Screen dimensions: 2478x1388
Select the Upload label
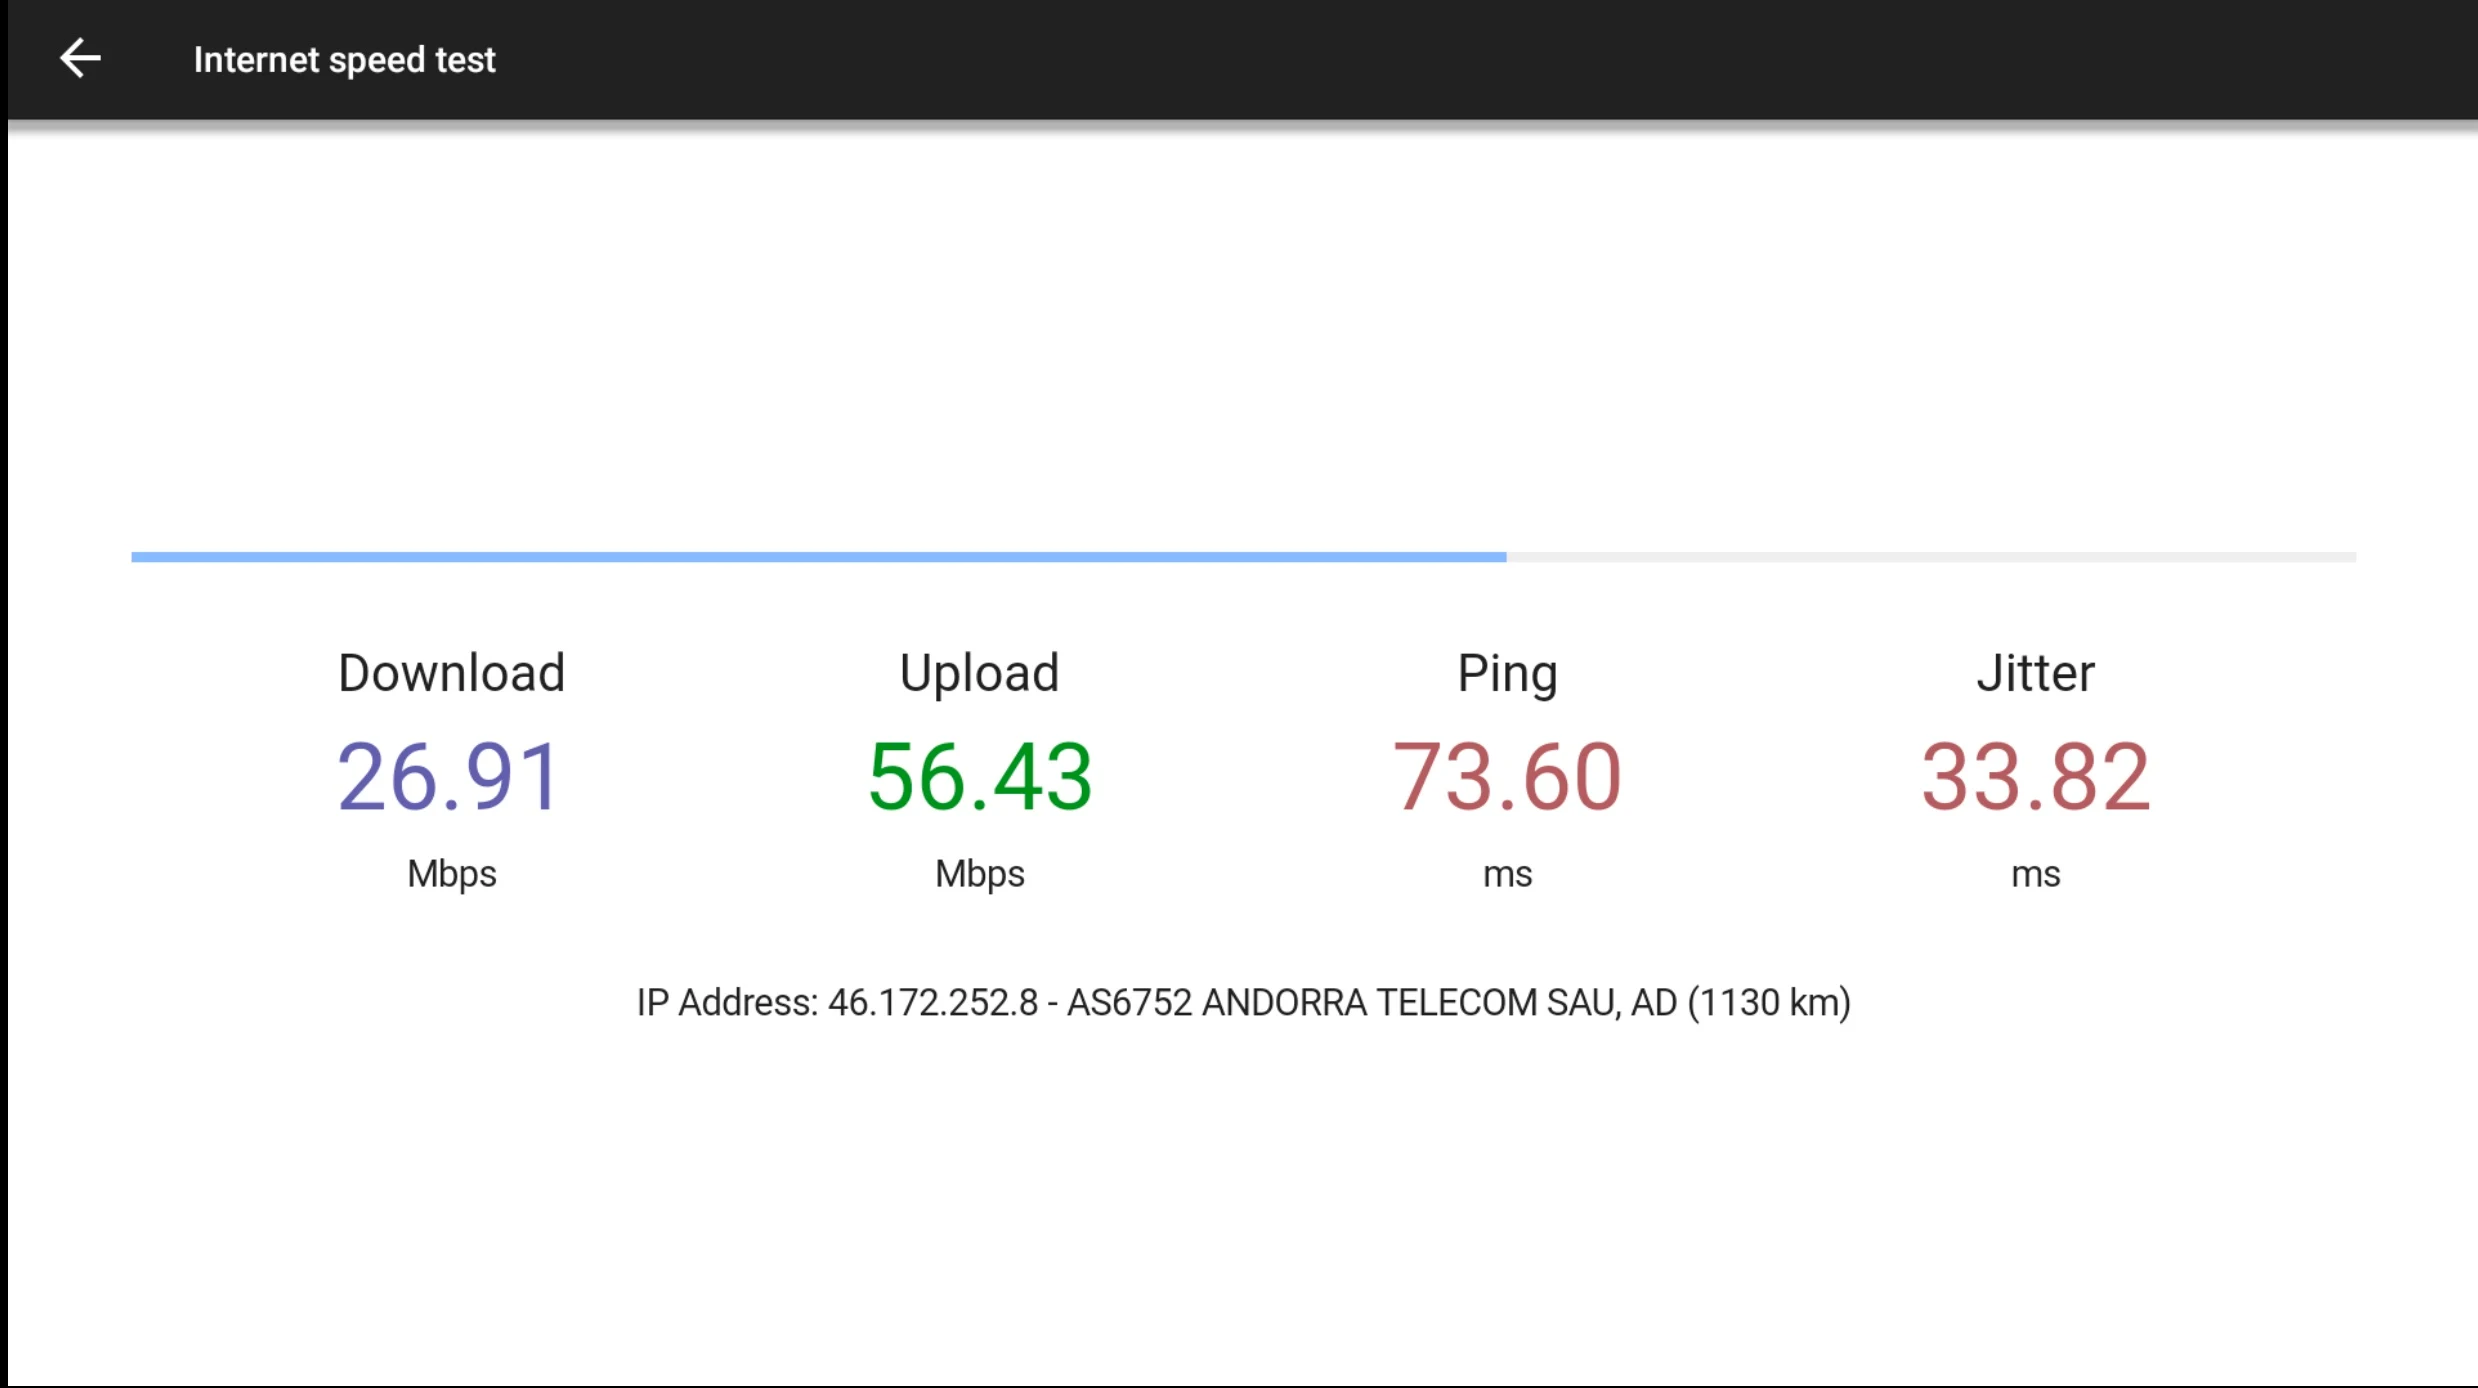click(x=979, y=674)
